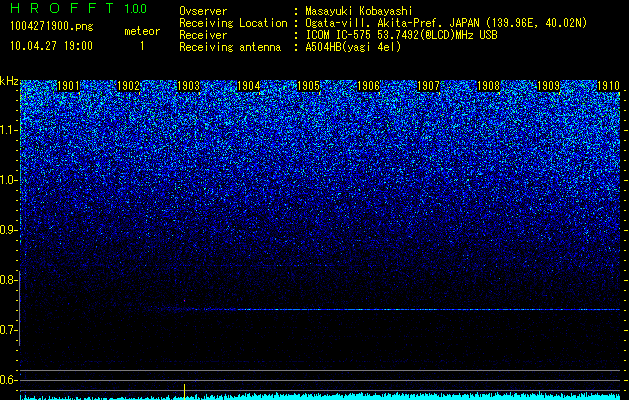
Task: Click the Receiving Location label
Action: 233,23
